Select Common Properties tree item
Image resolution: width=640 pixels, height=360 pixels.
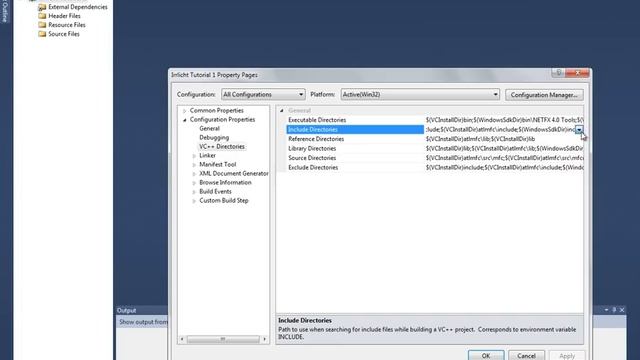[x=216, y=111]
